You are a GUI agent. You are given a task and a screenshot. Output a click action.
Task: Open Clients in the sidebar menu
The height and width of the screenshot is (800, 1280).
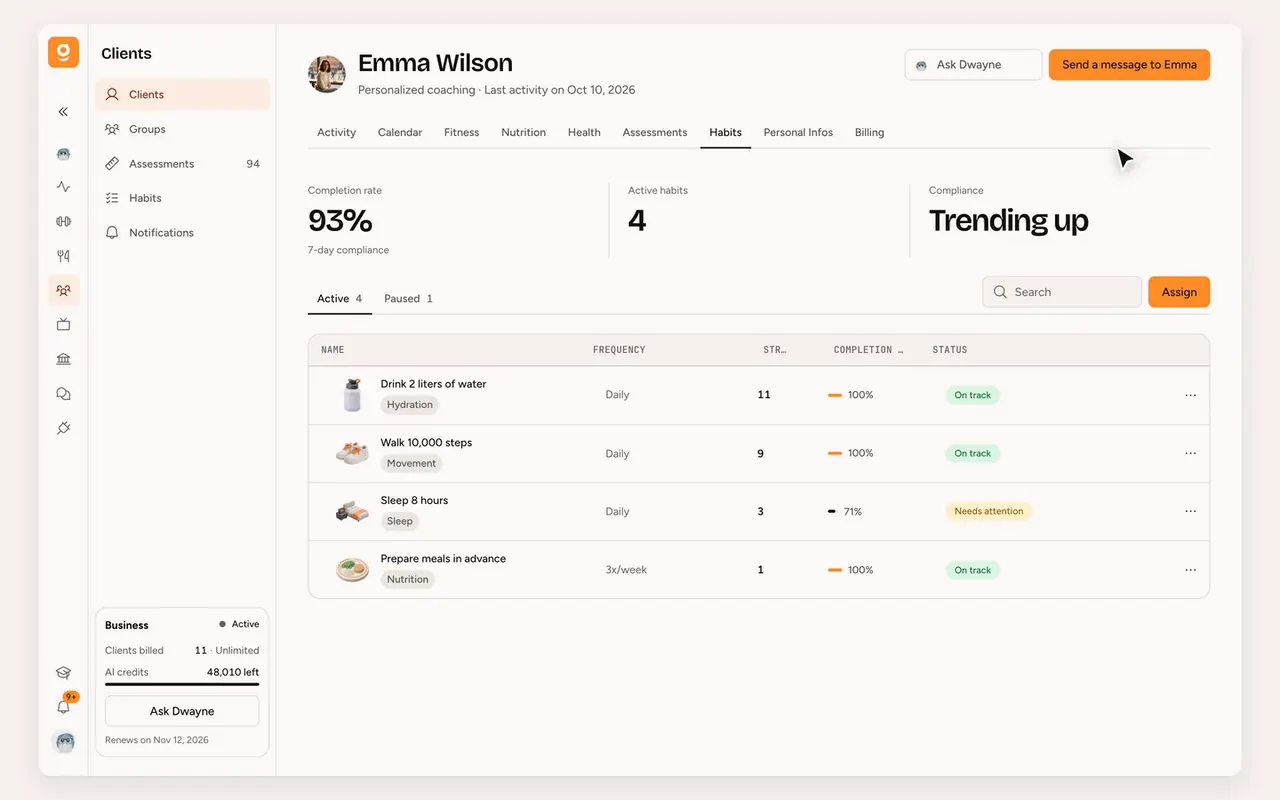[x=182, y=94]
